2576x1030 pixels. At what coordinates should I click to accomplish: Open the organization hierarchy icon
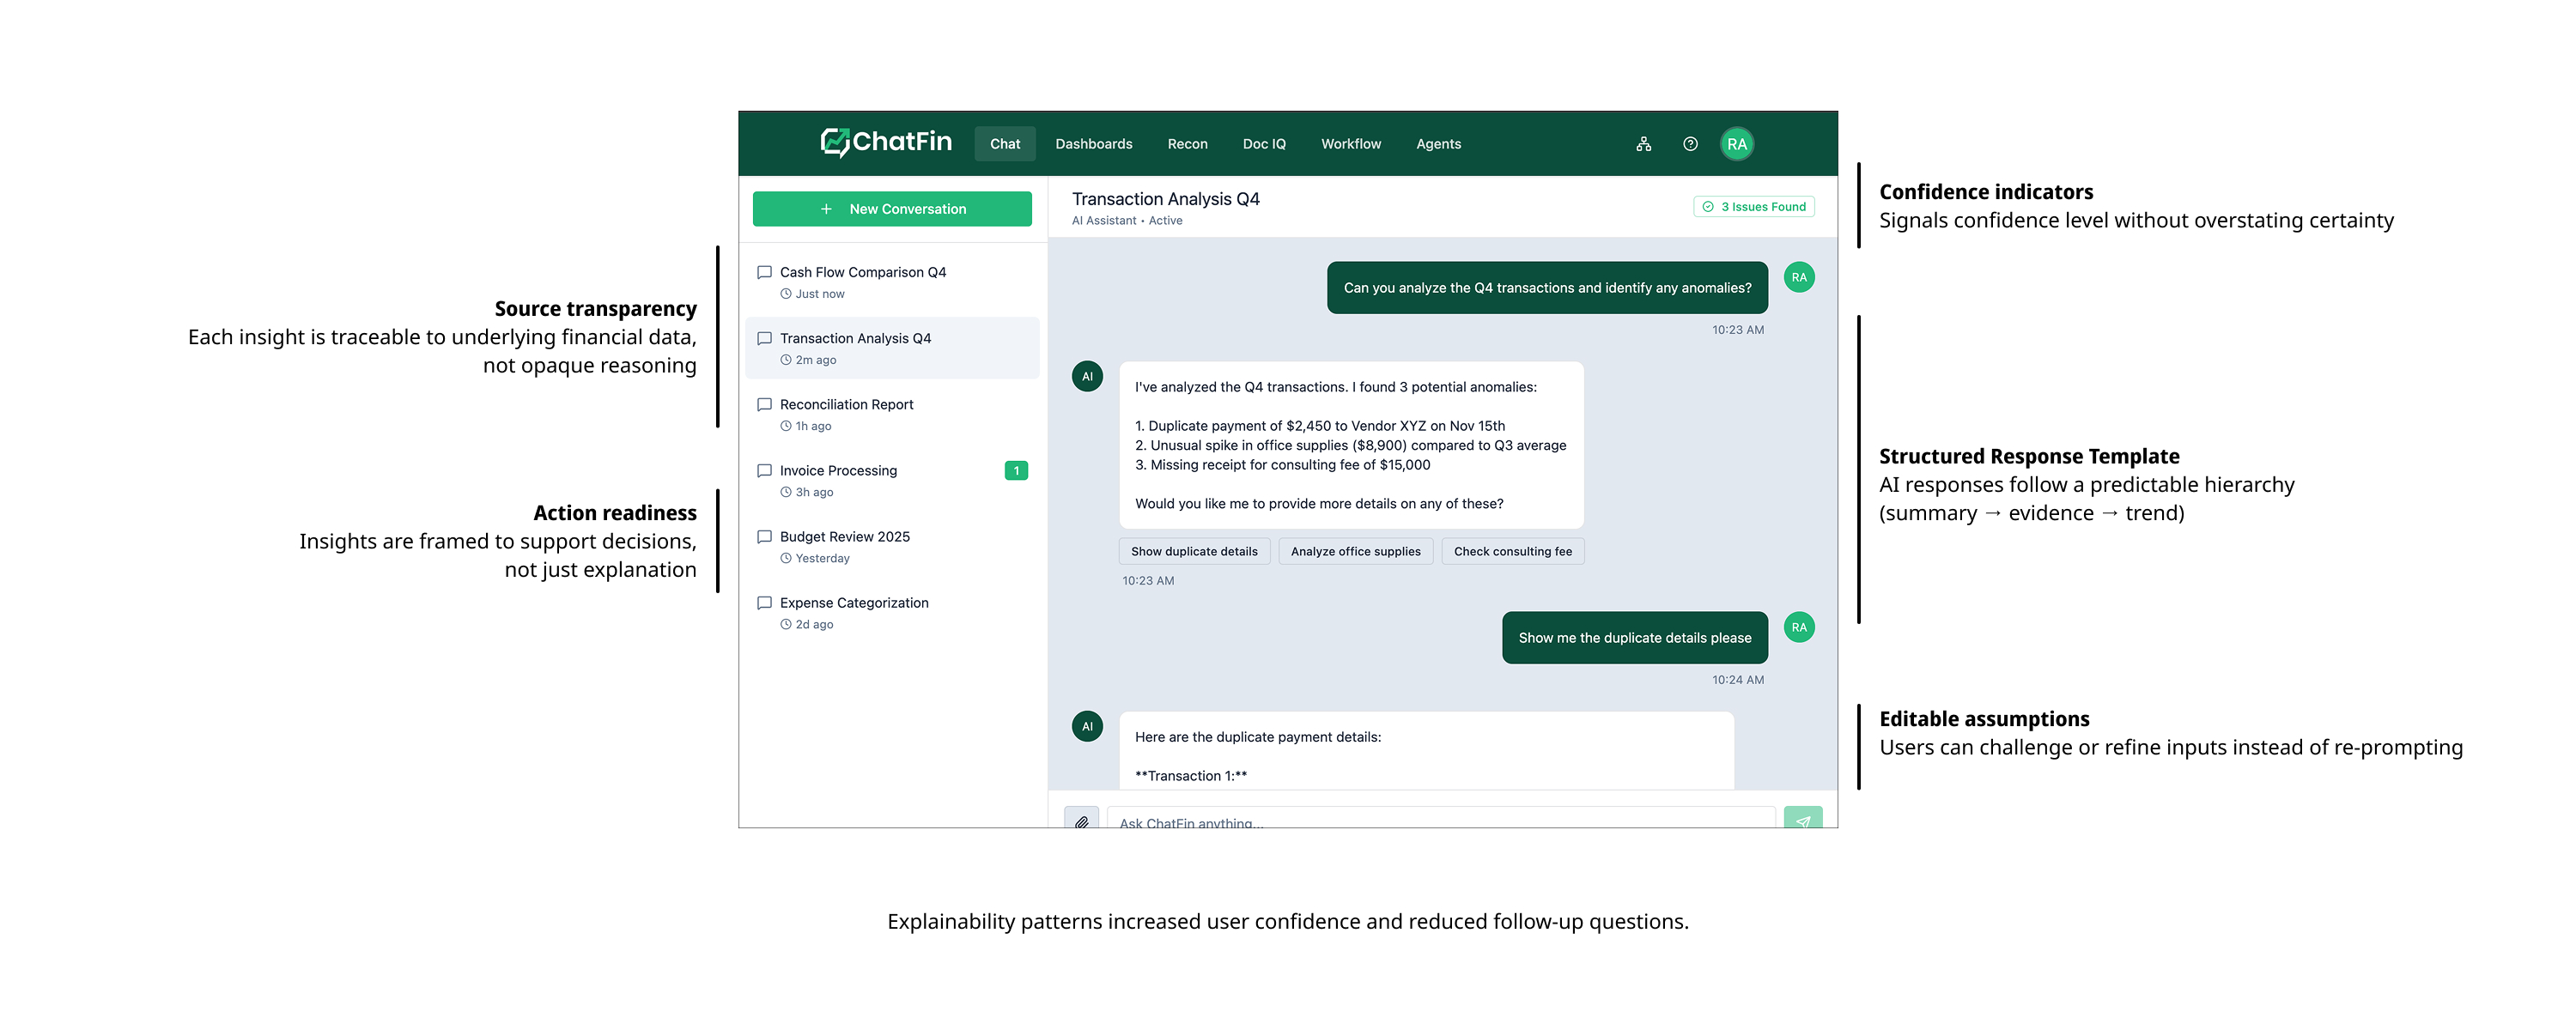tap(1643, 144)
